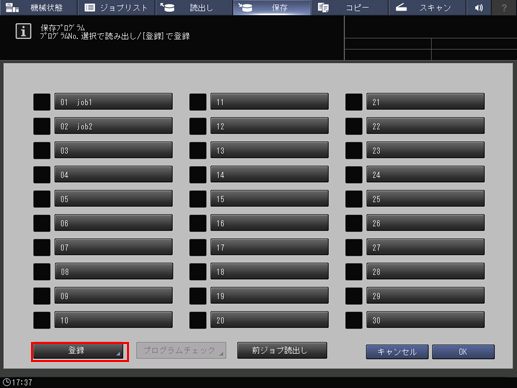Choose program slot 23

click(x=425, y=150)
